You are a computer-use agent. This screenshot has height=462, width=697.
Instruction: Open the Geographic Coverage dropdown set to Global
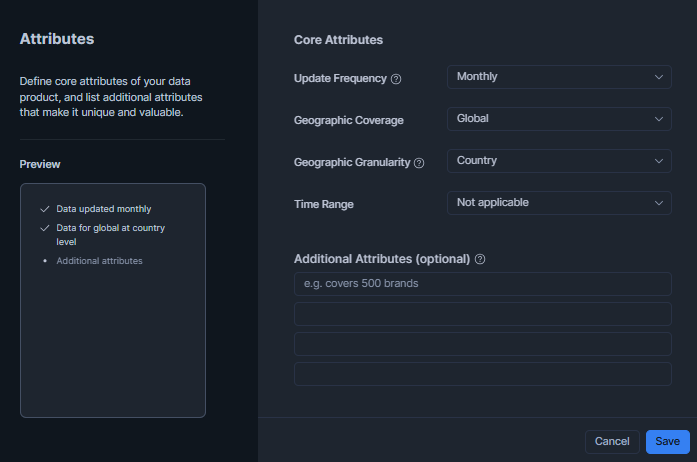tap(559, 119)
